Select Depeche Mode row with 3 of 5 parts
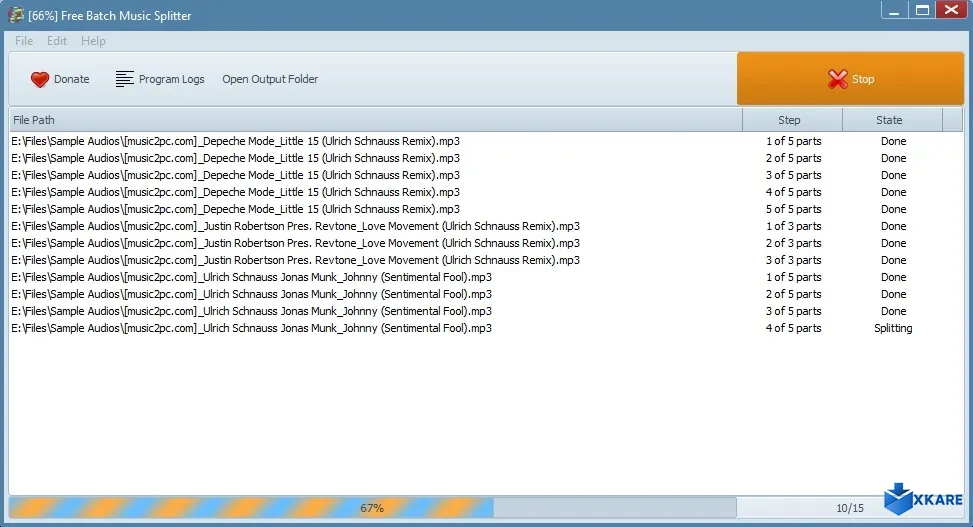 [x=486, y=175]
